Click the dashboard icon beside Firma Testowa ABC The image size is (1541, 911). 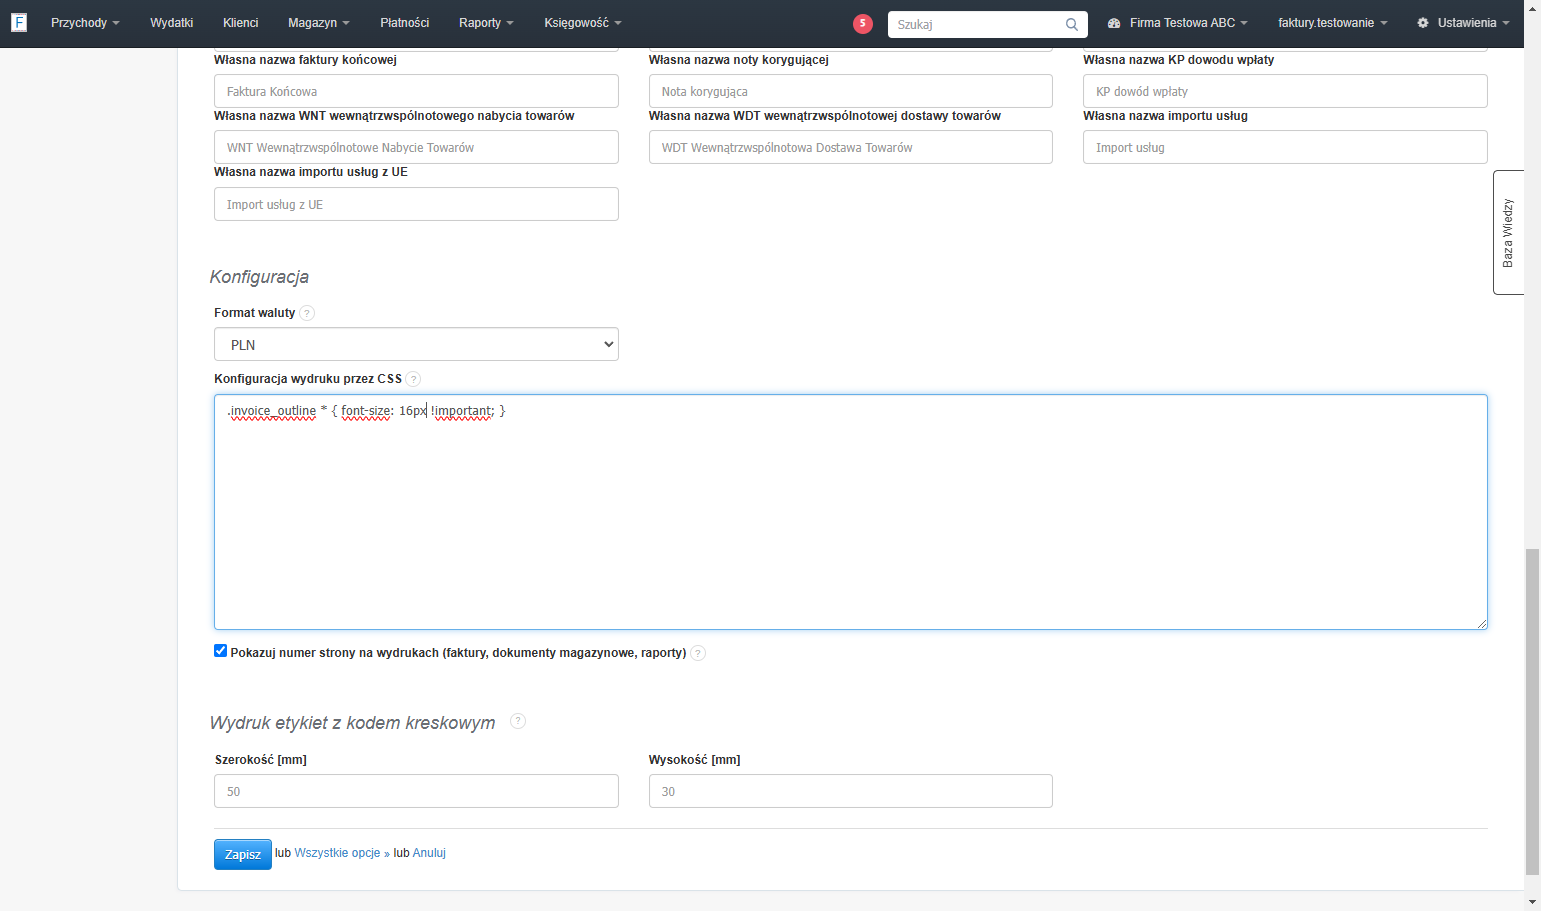pyautogui.click(x=1114, y=23)
